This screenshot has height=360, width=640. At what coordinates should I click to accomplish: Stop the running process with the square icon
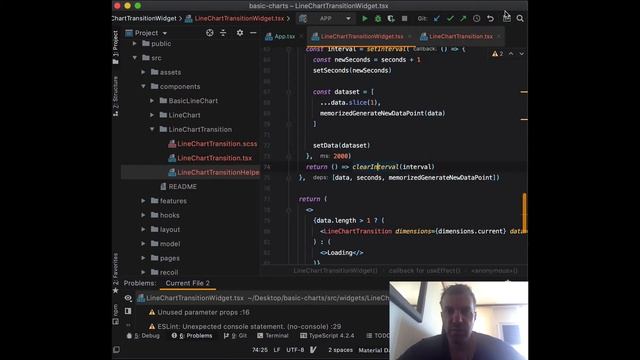point(404,18)
